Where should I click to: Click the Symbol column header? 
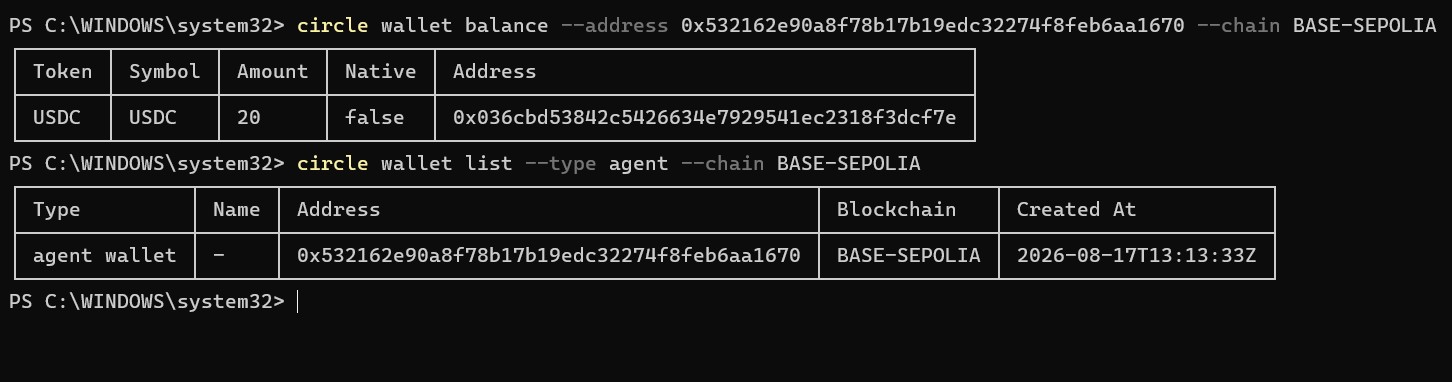pyautogui.click(x=165, y=71)
